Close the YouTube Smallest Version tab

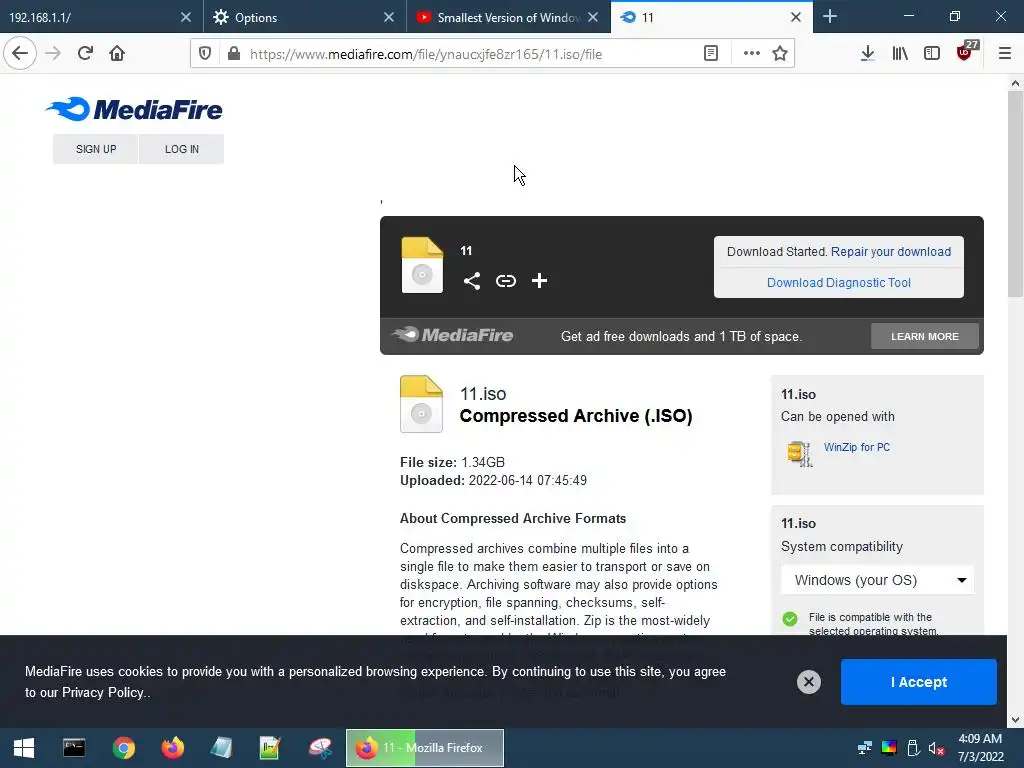pyautogui.click(x=592, y=17)
